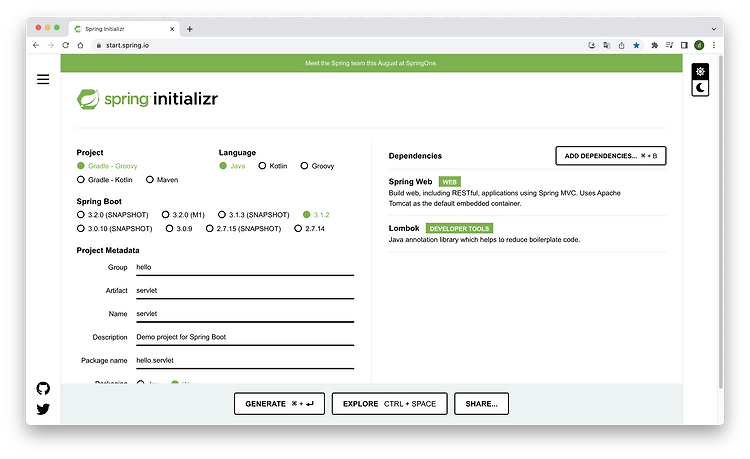
Task: Select Maven project type
Action: pos(162,180)
